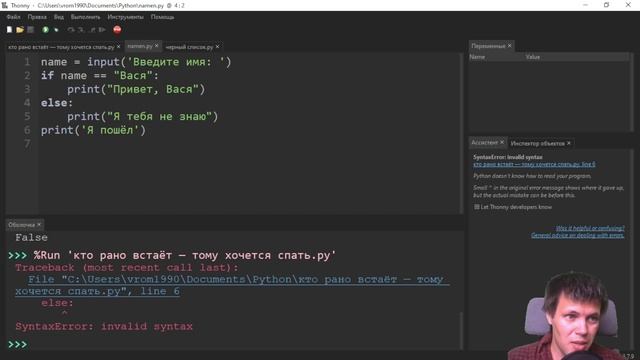
Task: Click 'SyntaxError: invalid syntax' in shell
Action: point(104,327)
